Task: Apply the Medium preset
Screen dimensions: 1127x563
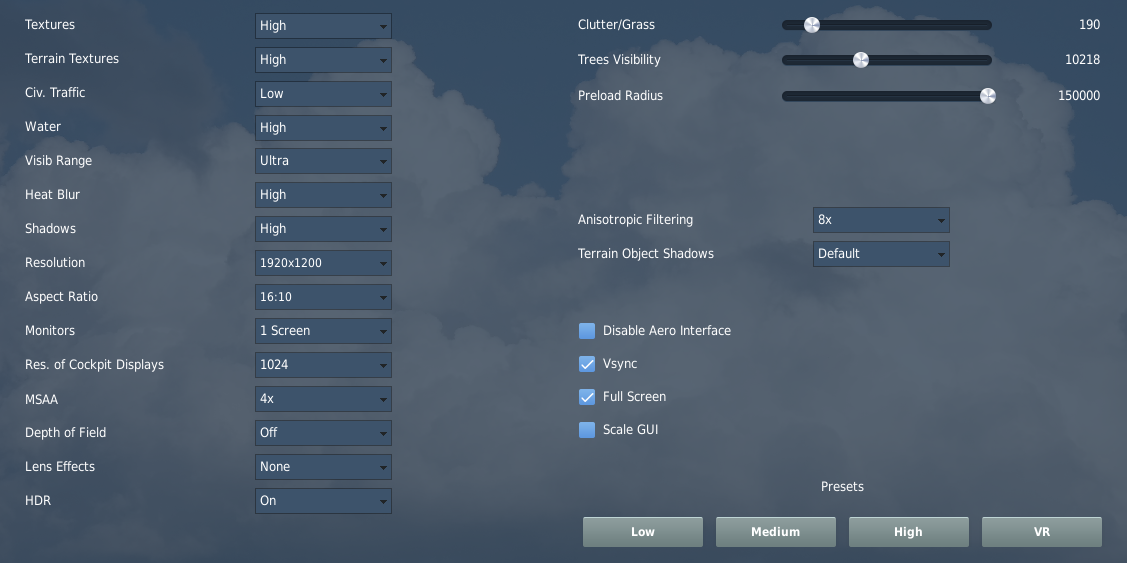Action: [x=776, y=532]
